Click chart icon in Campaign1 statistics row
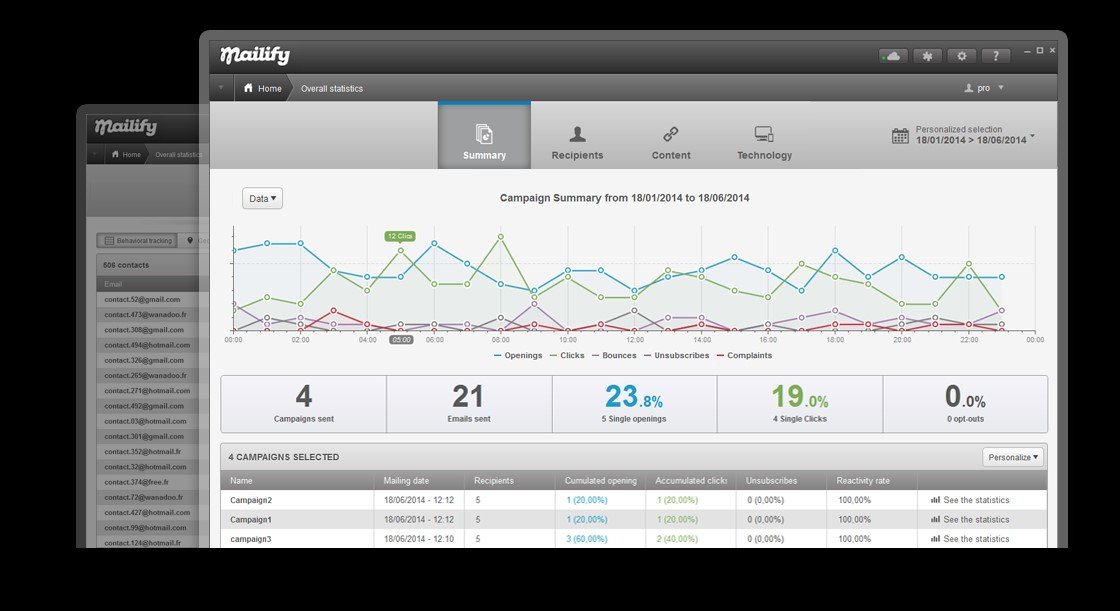Viewport: 1120px width, 611px height. click(935, 520)
